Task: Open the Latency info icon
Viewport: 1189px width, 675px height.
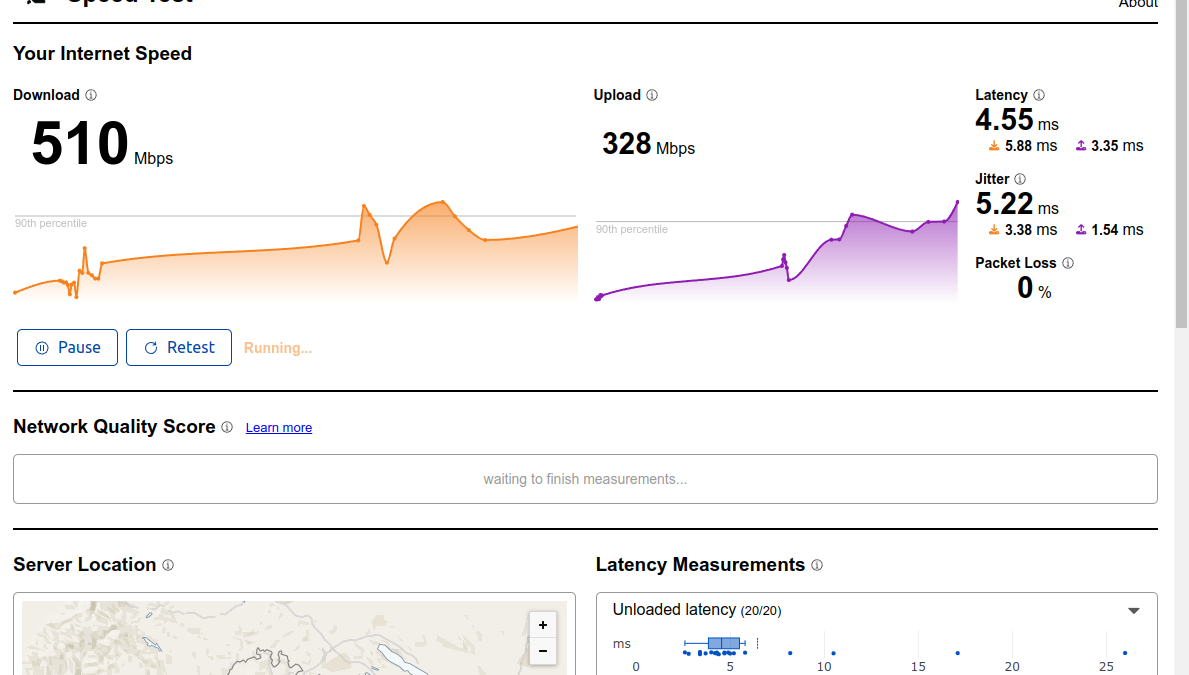Action: 1039,95
